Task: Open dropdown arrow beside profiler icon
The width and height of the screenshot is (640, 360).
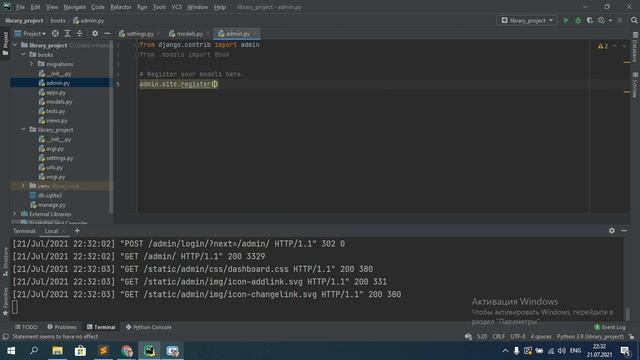Action: tap(610, 20)
